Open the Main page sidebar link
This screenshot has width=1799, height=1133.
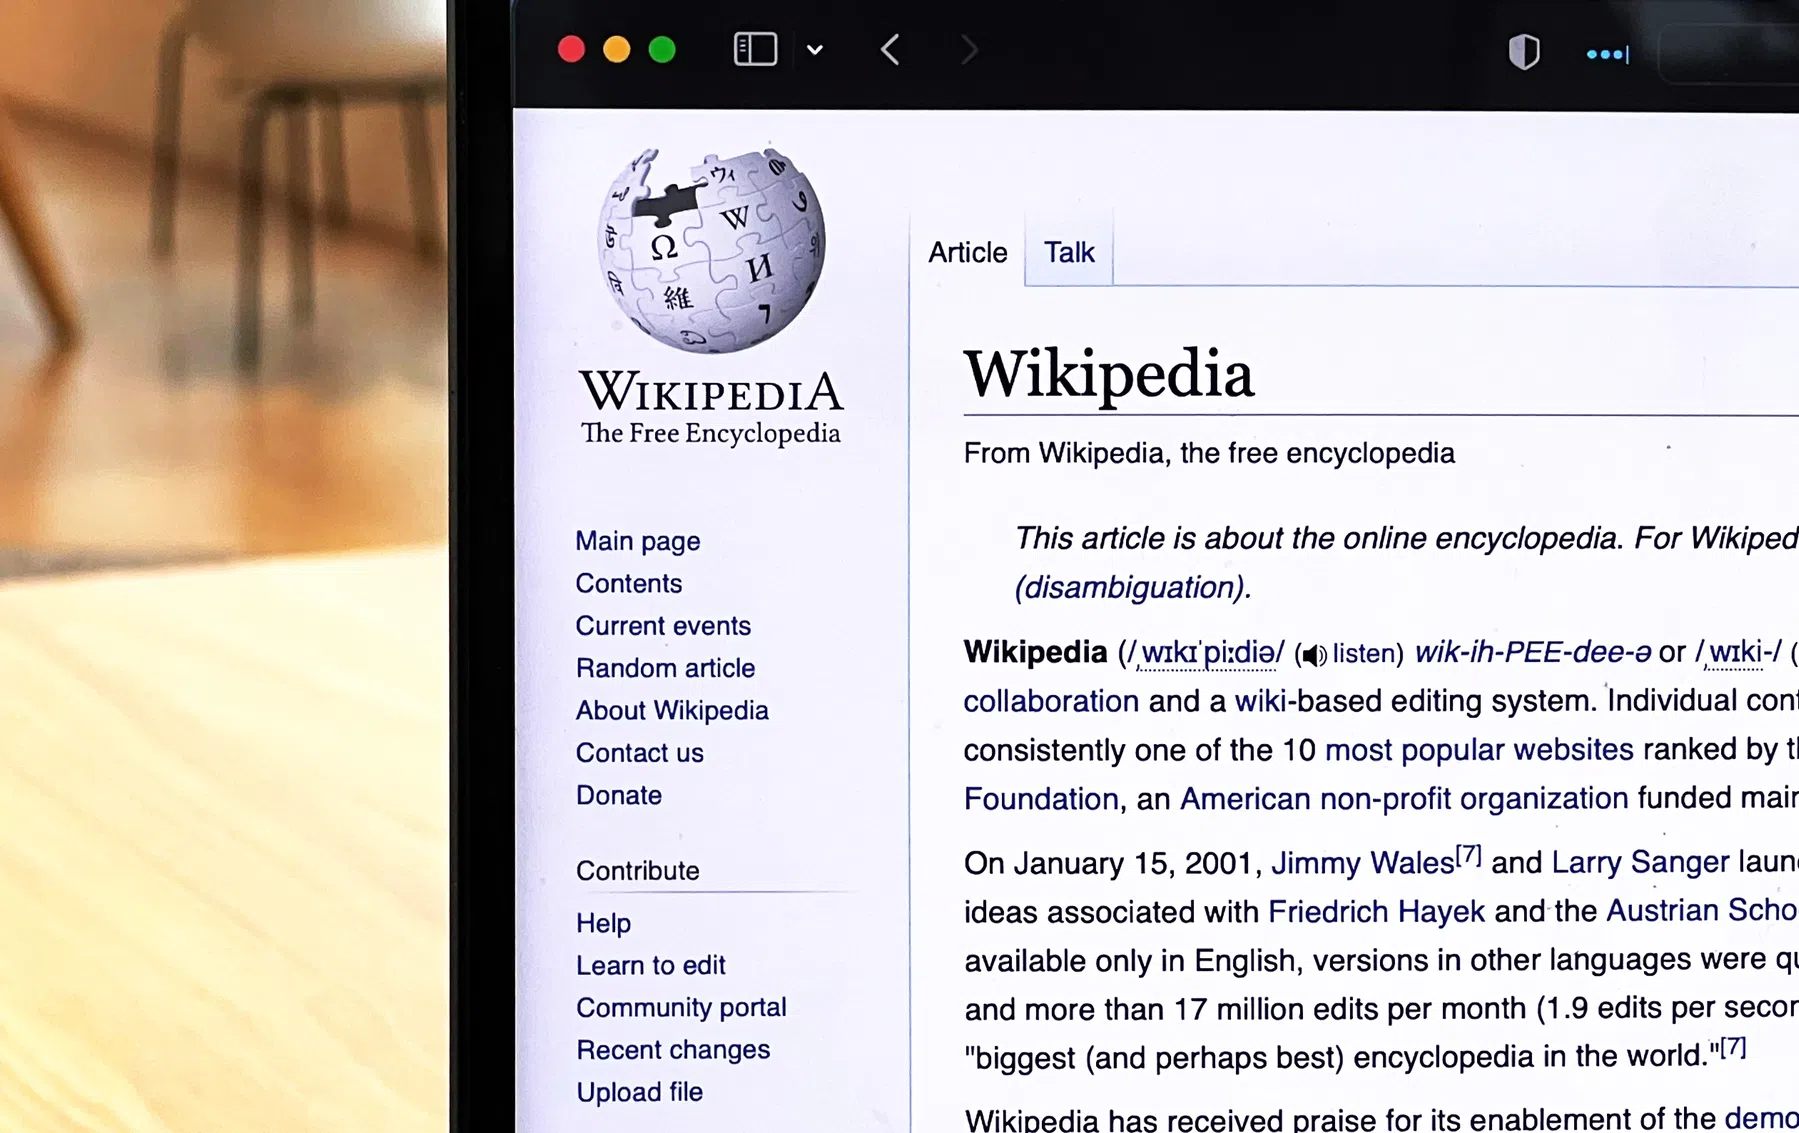point(637,541)
